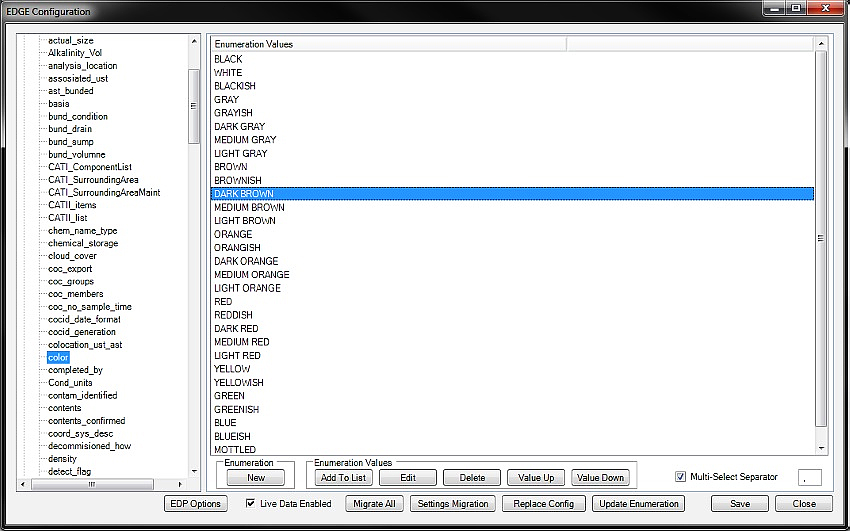Screen dimensions: 850x531
Task: Select decommisioned_how tree item
Action: click(x=89, y=446)
